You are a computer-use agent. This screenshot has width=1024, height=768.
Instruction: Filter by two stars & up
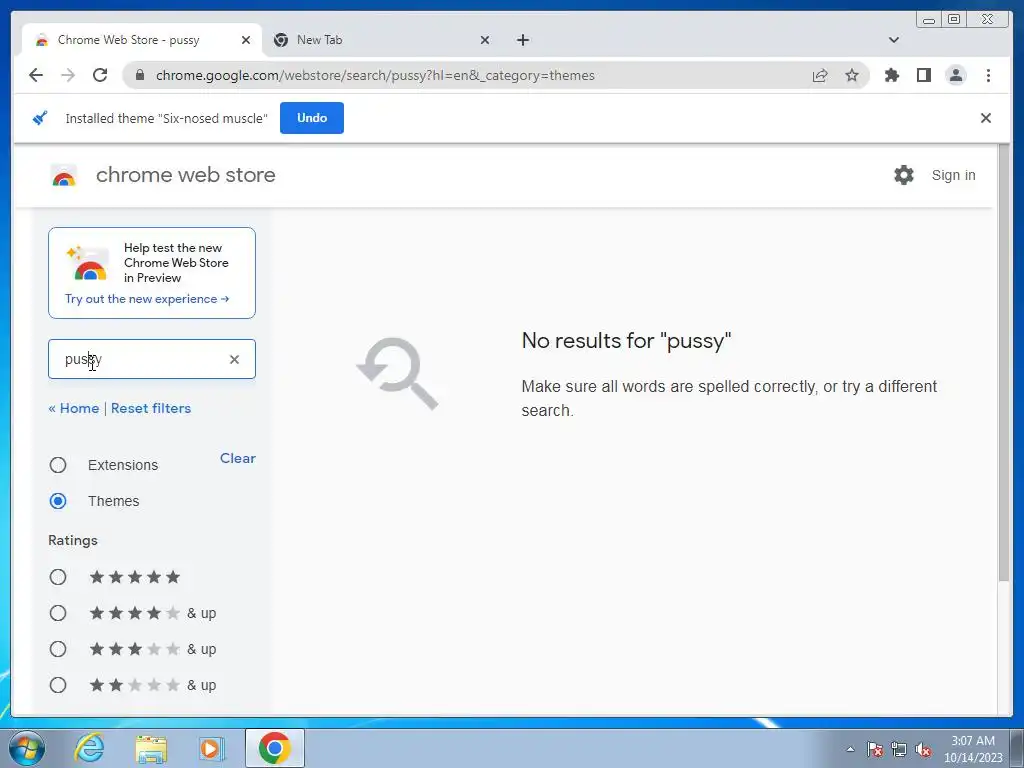pos(58,685)
